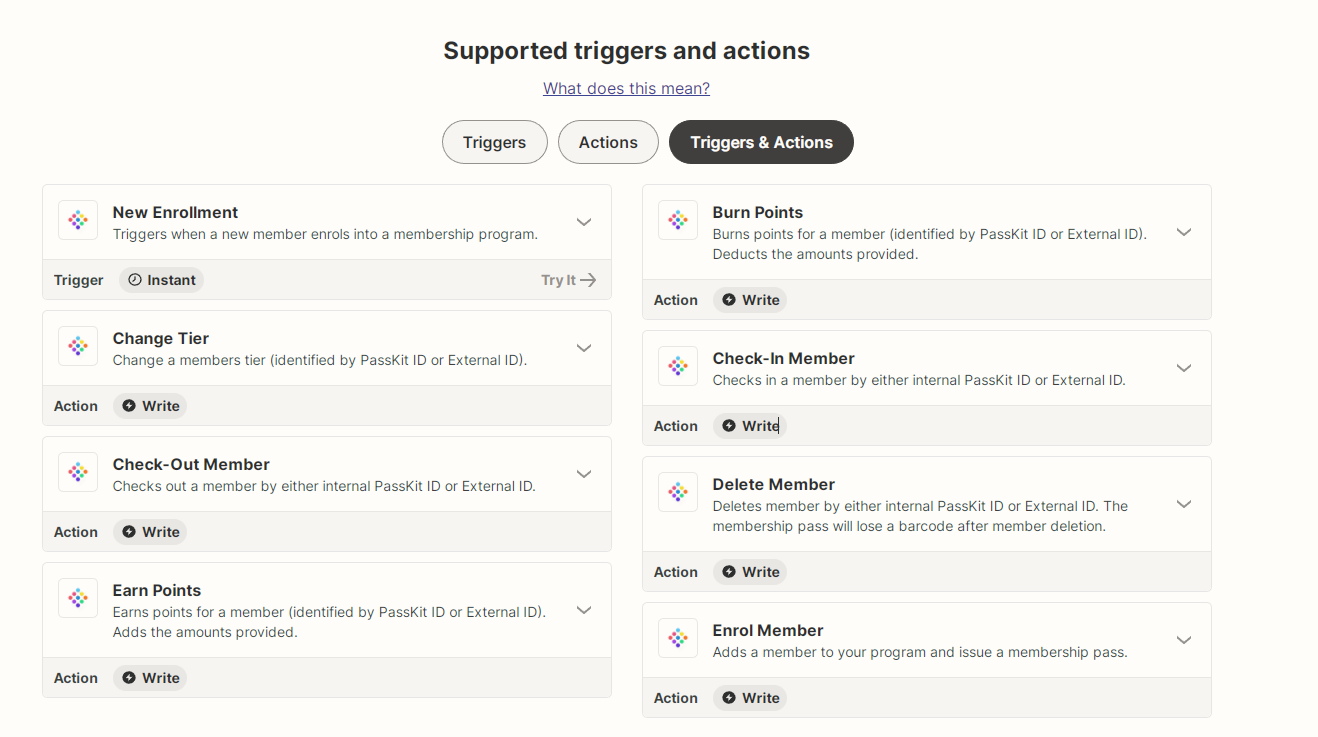Expand the New Enrollment trigger details
Viewport: 1318px width, 737px height.
click(584, 222)
